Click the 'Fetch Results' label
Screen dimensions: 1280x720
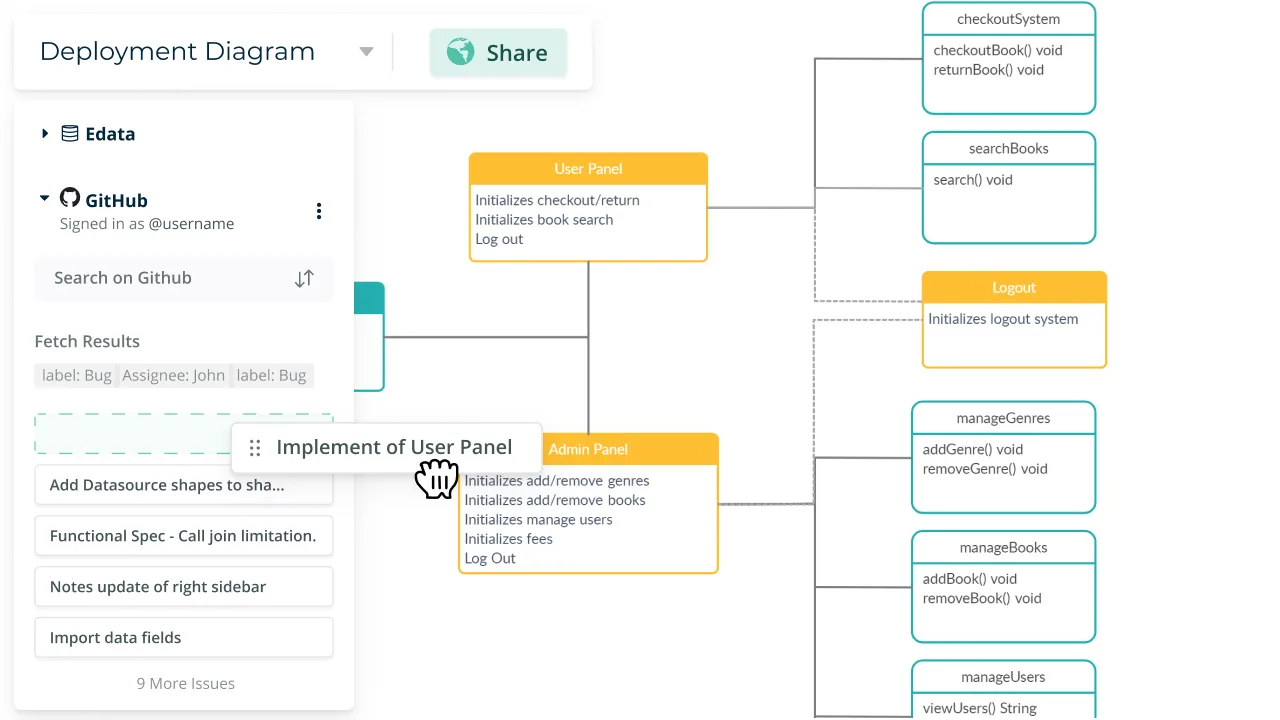tap(87, 341)
